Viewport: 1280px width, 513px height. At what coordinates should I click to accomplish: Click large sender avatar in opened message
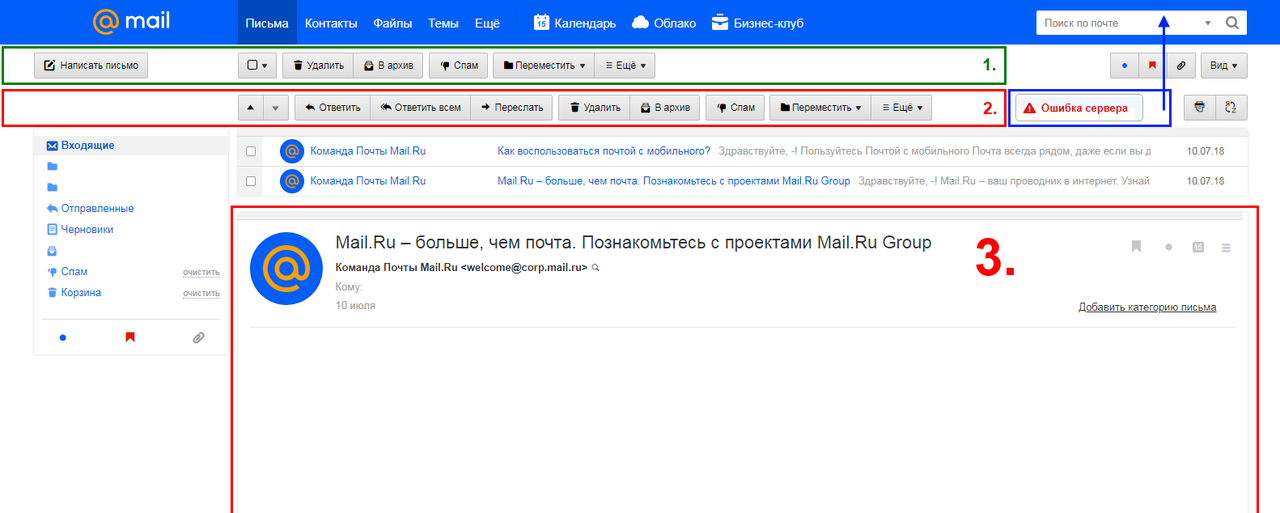tap(286, 268)
